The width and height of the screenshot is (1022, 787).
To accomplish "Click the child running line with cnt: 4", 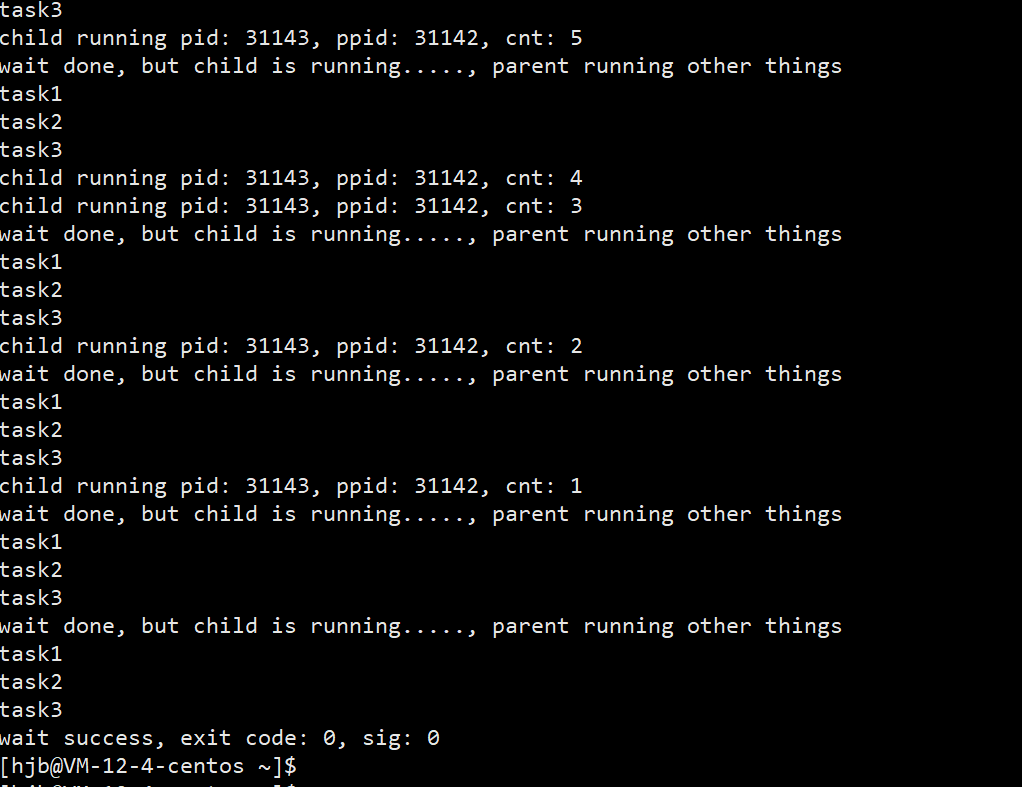I will (x=290, y=178).
